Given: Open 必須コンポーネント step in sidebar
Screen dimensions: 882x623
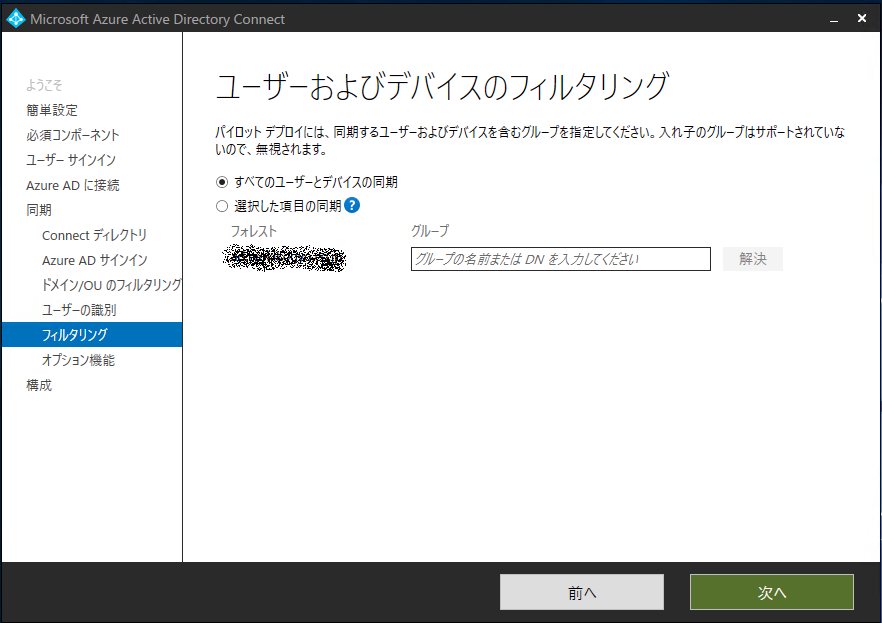Looking at the screenshot, I should pyautogui.click(x=73, y=135).
